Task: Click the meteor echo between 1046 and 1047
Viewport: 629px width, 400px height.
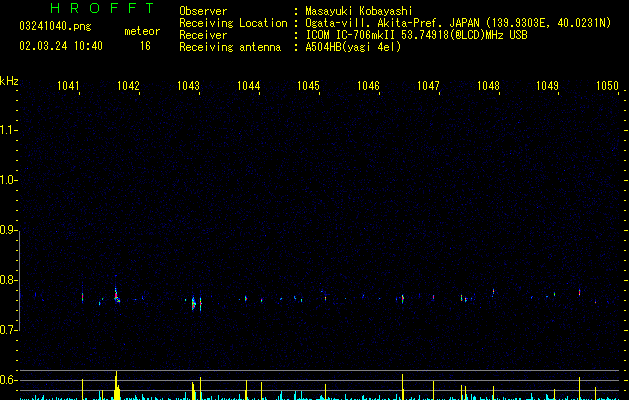Action: [x=402, y=299]
